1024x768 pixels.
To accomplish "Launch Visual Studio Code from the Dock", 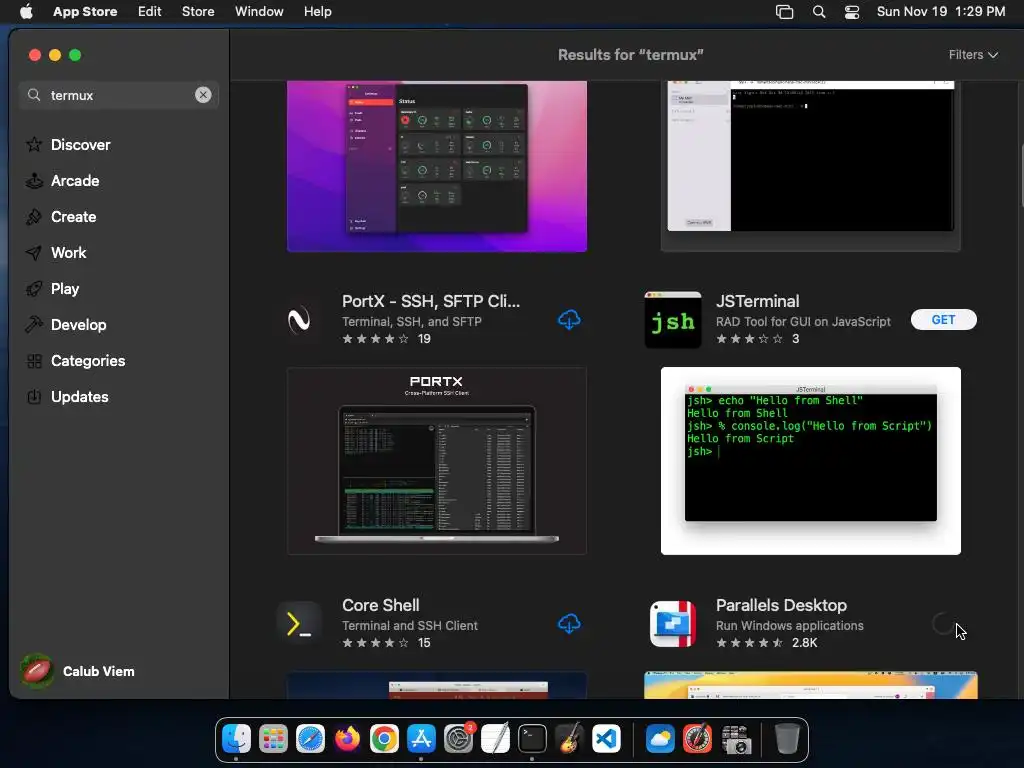I will coord(606,739).
